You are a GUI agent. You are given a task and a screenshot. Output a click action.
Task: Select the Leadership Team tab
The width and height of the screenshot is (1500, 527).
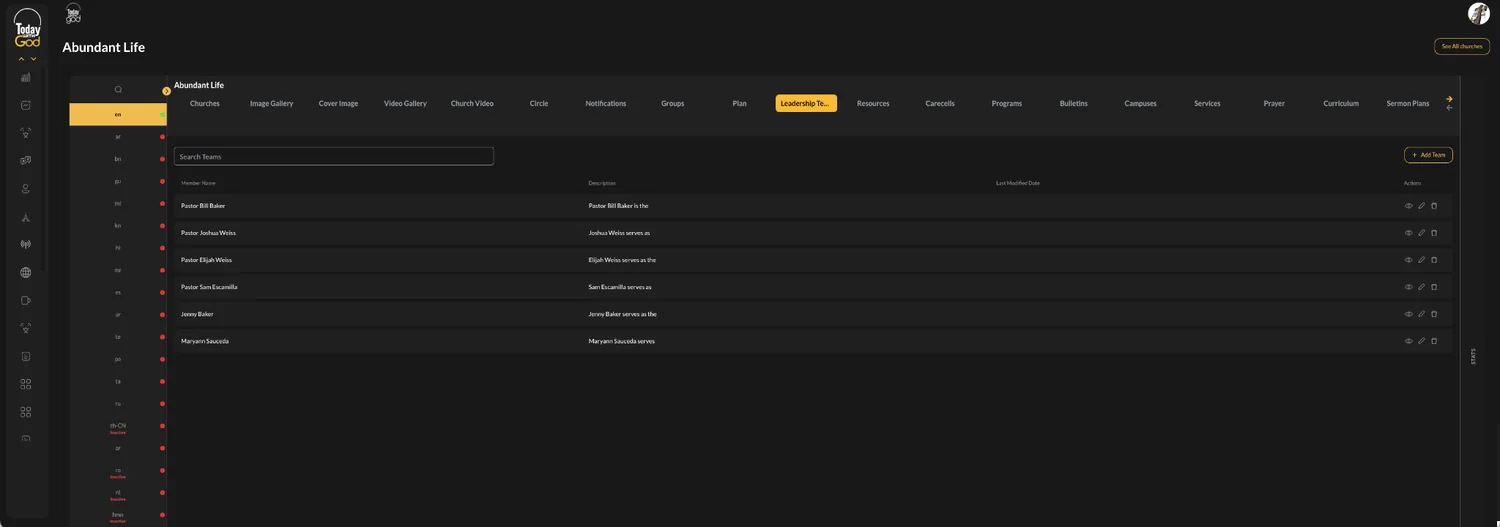click(806, 103)
